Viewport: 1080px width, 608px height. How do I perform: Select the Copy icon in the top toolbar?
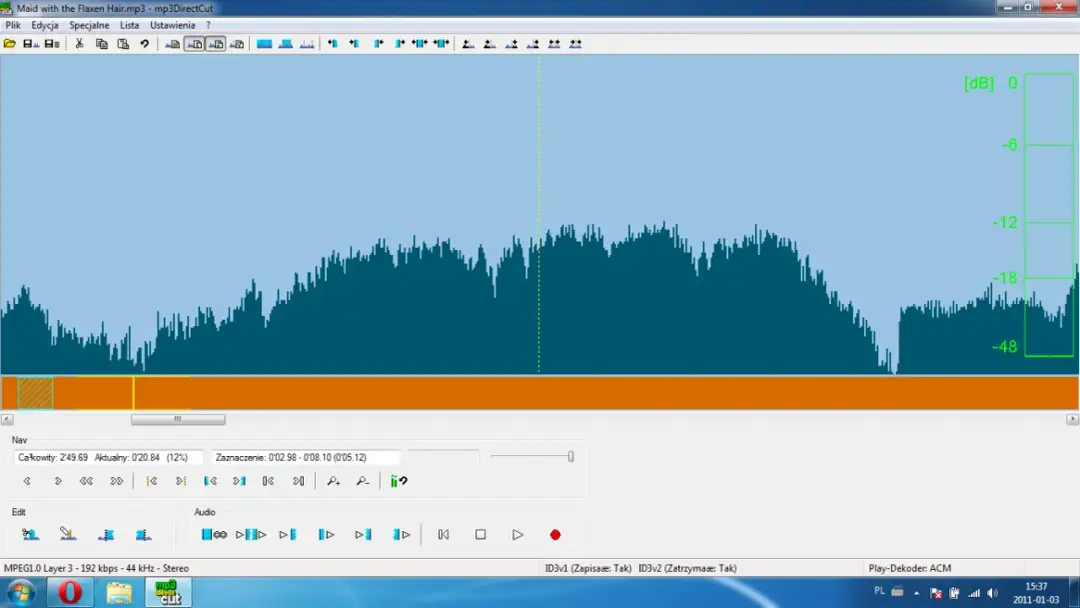coord(100,43)
